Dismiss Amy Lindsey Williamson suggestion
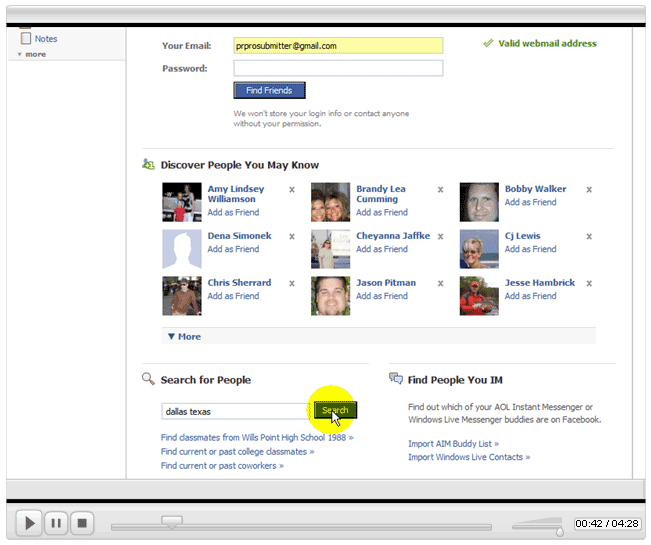 (x=292, y=190)
